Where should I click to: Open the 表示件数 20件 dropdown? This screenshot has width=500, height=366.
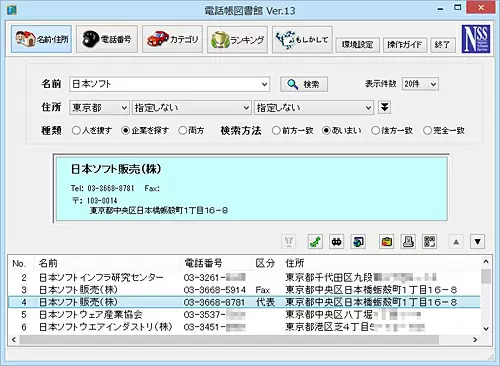pos(420,84)
